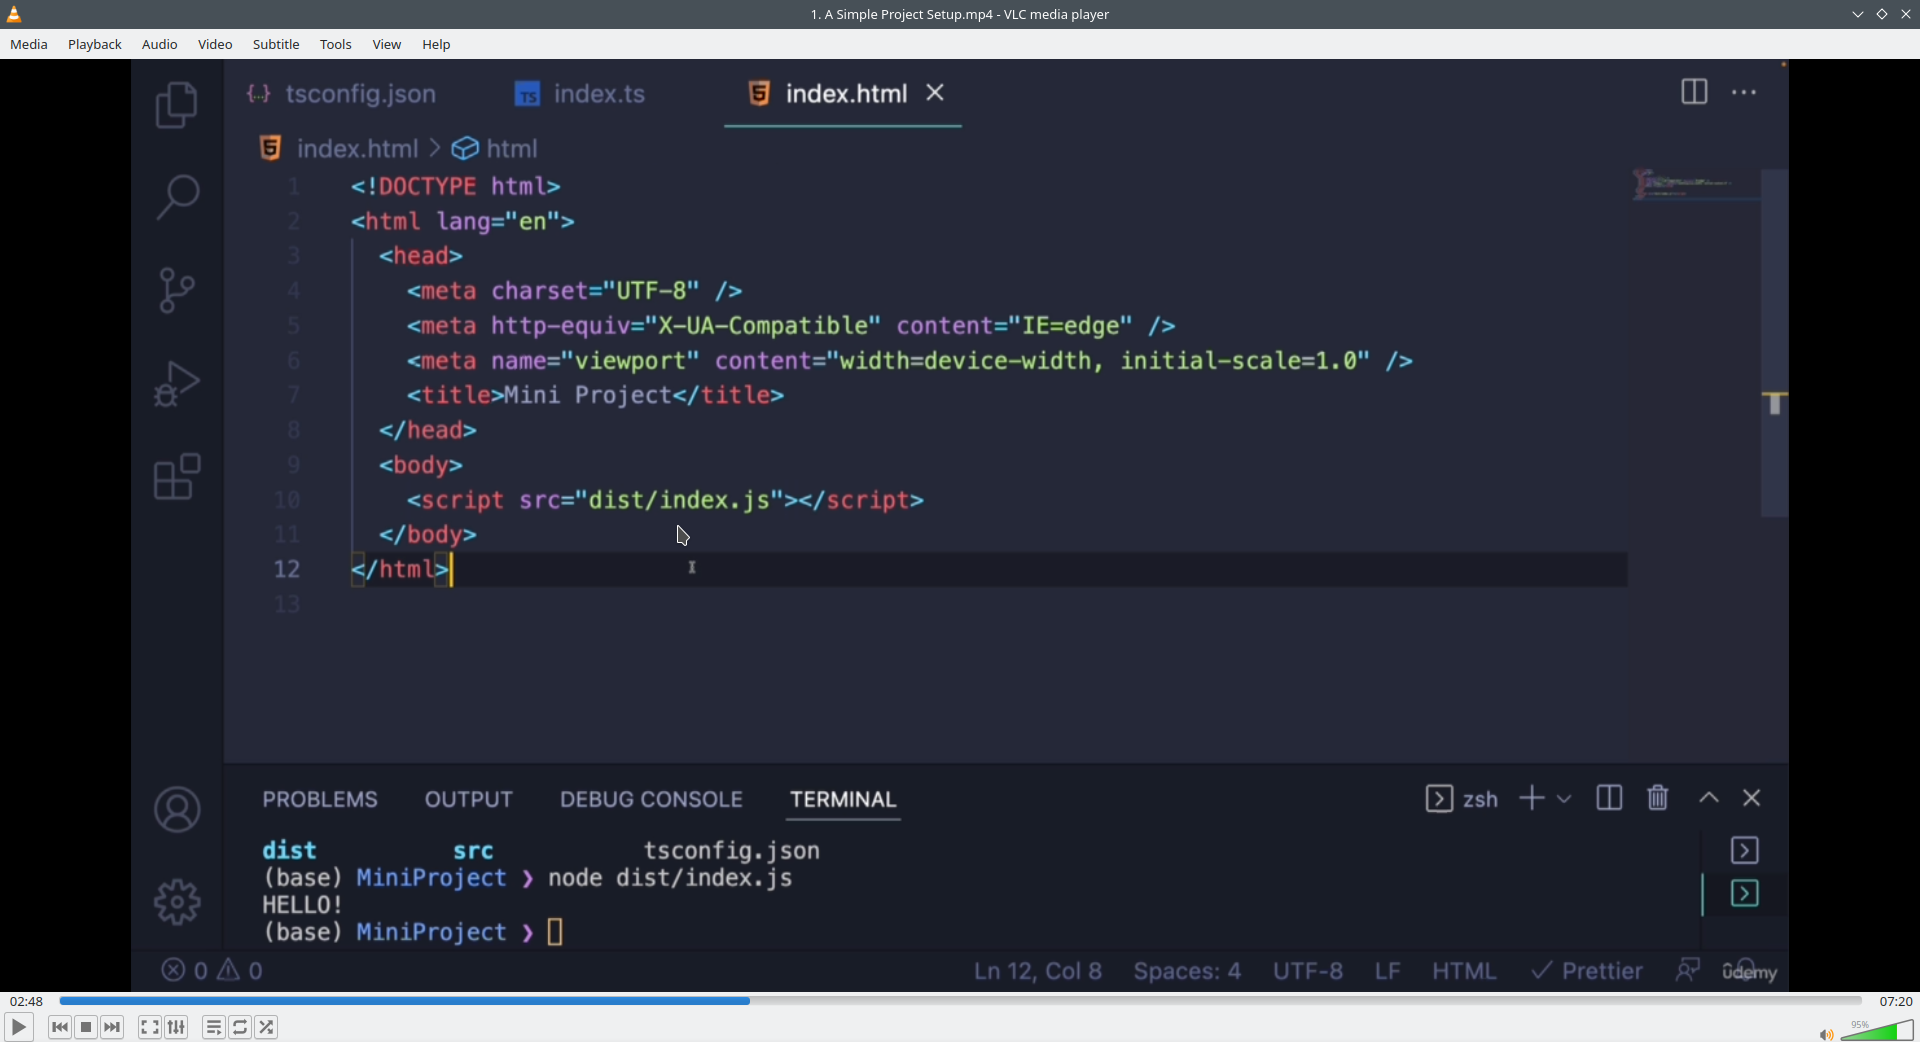The height and width of the screenshot is (1042, 1920).
Task: Open the Playback menu
Action: pyautogui.click(x=95, y=44)
